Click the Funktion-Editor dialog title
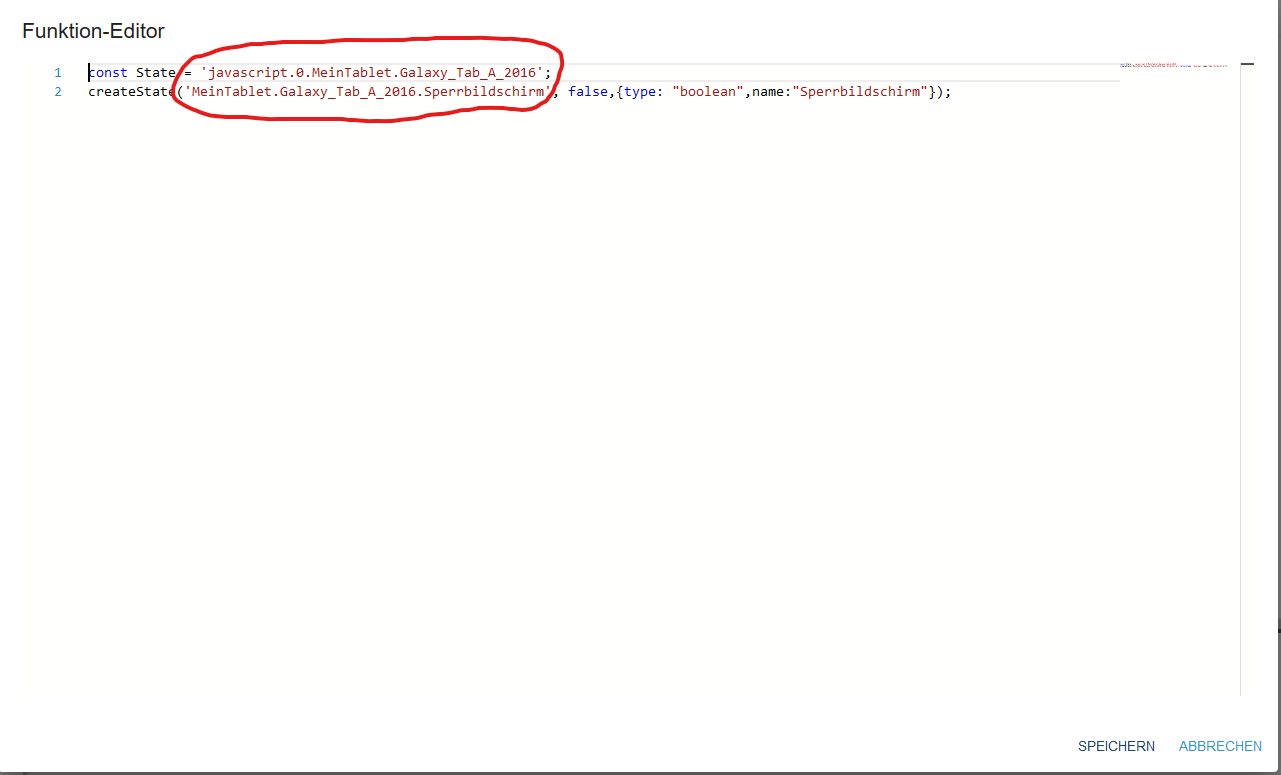1281x775 pixels. [x=94, y=32]
